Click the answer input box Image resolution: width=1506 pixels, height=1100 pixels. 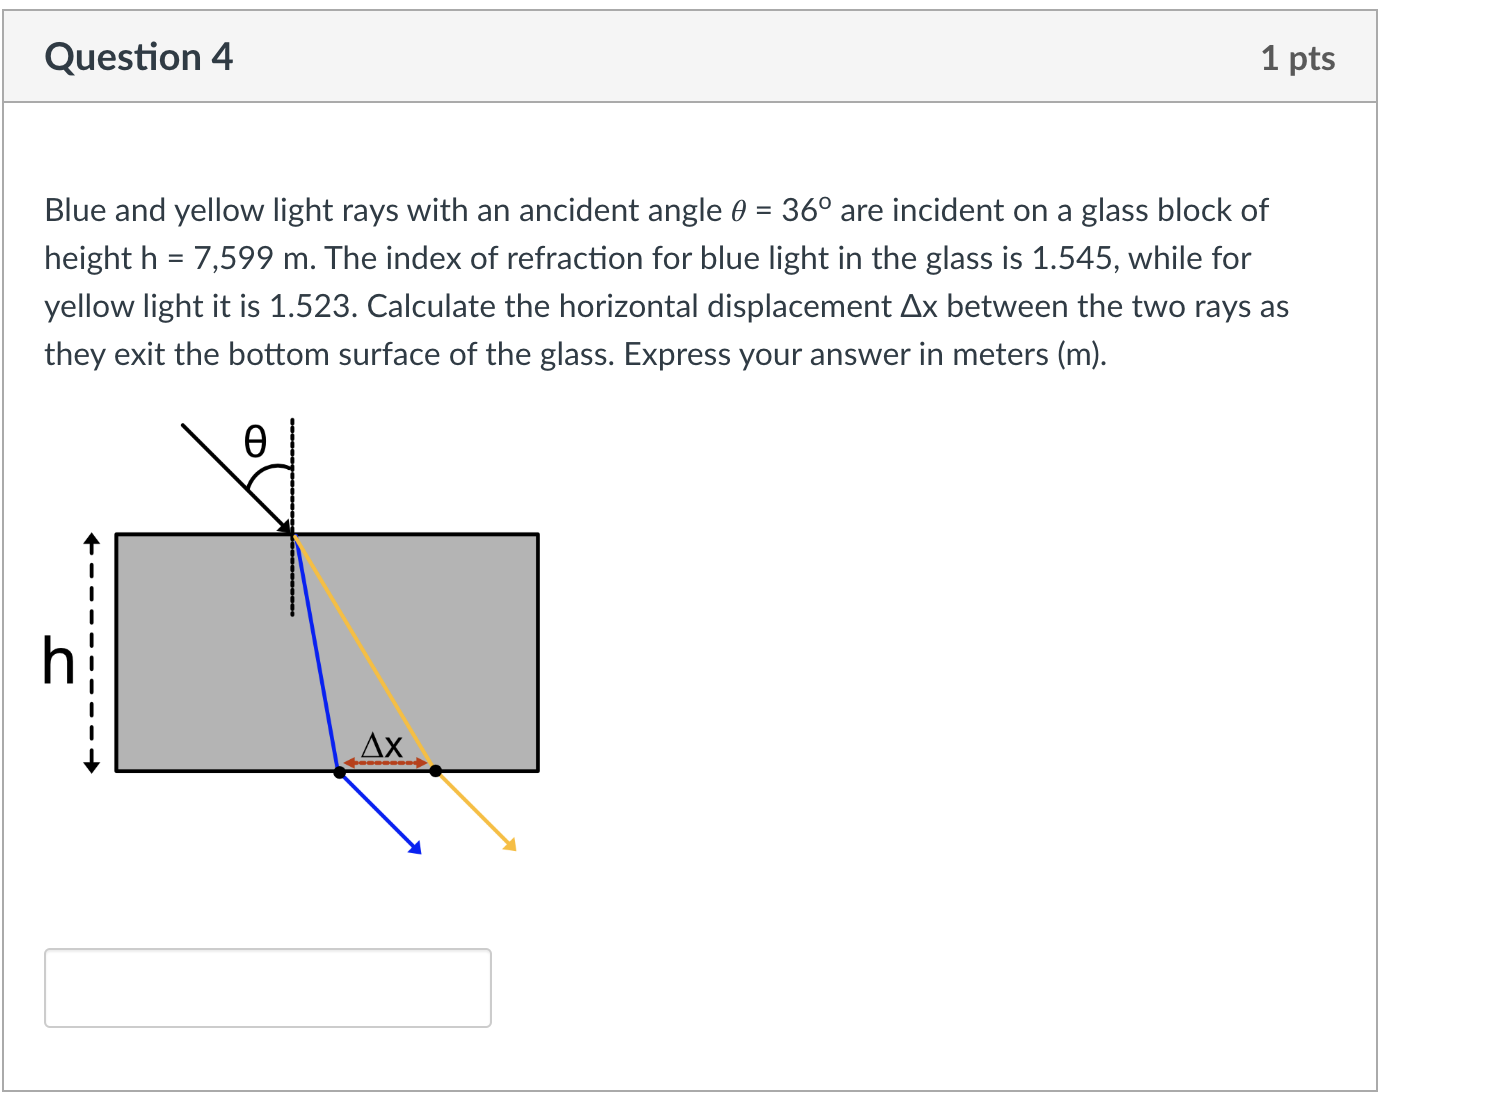tap(268, 988)
